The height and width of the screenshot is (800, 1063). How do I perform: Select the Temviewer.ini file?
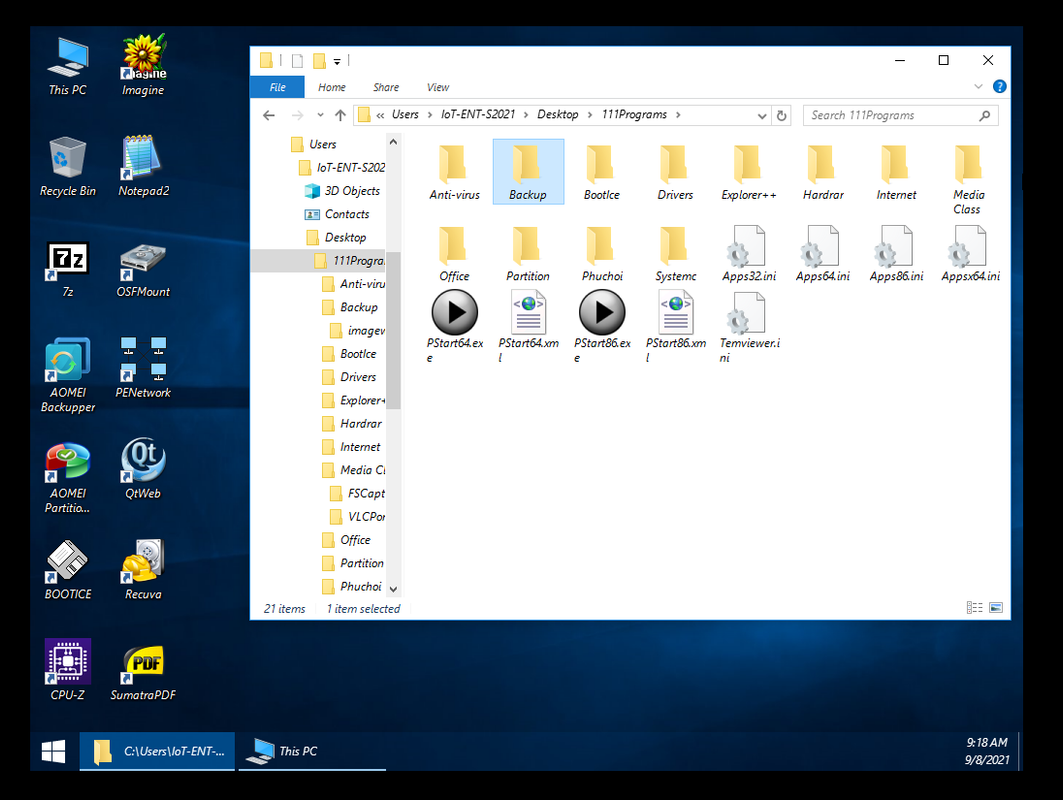tap(748, 327)
